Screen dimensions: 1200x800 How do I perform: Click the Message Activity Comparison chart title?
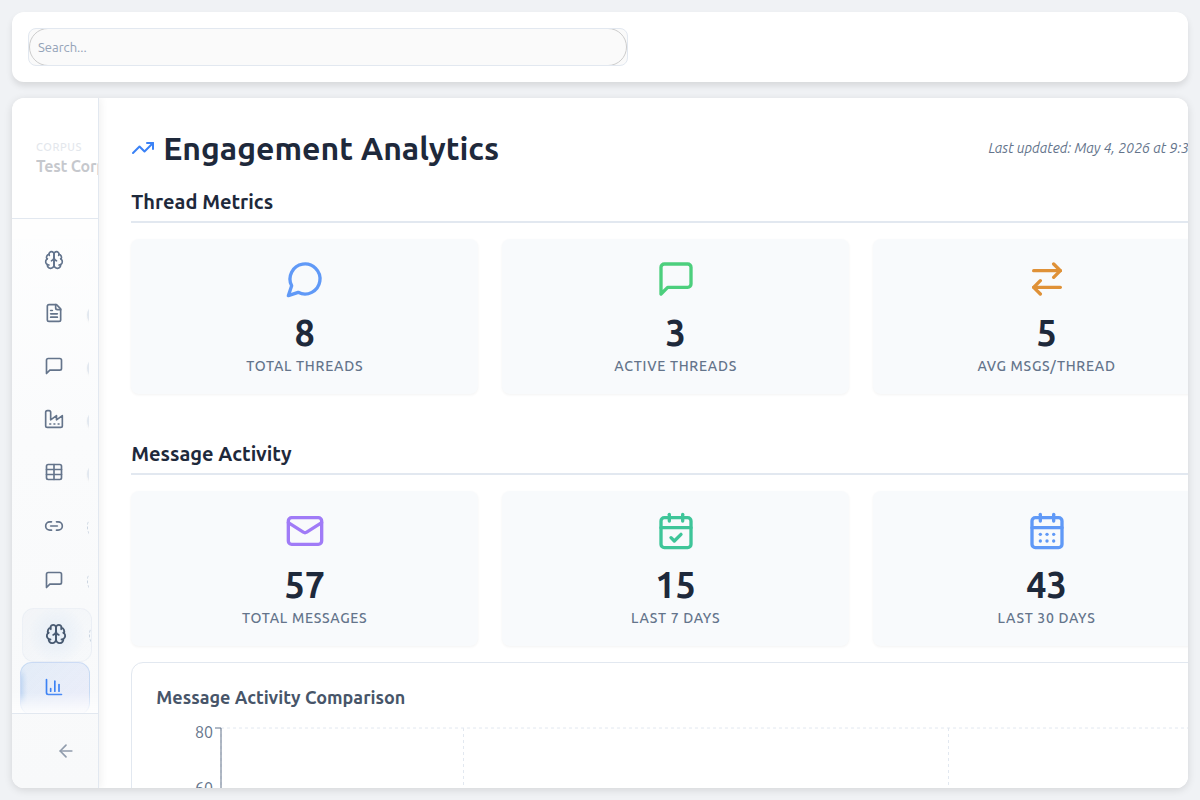point(281,698)
